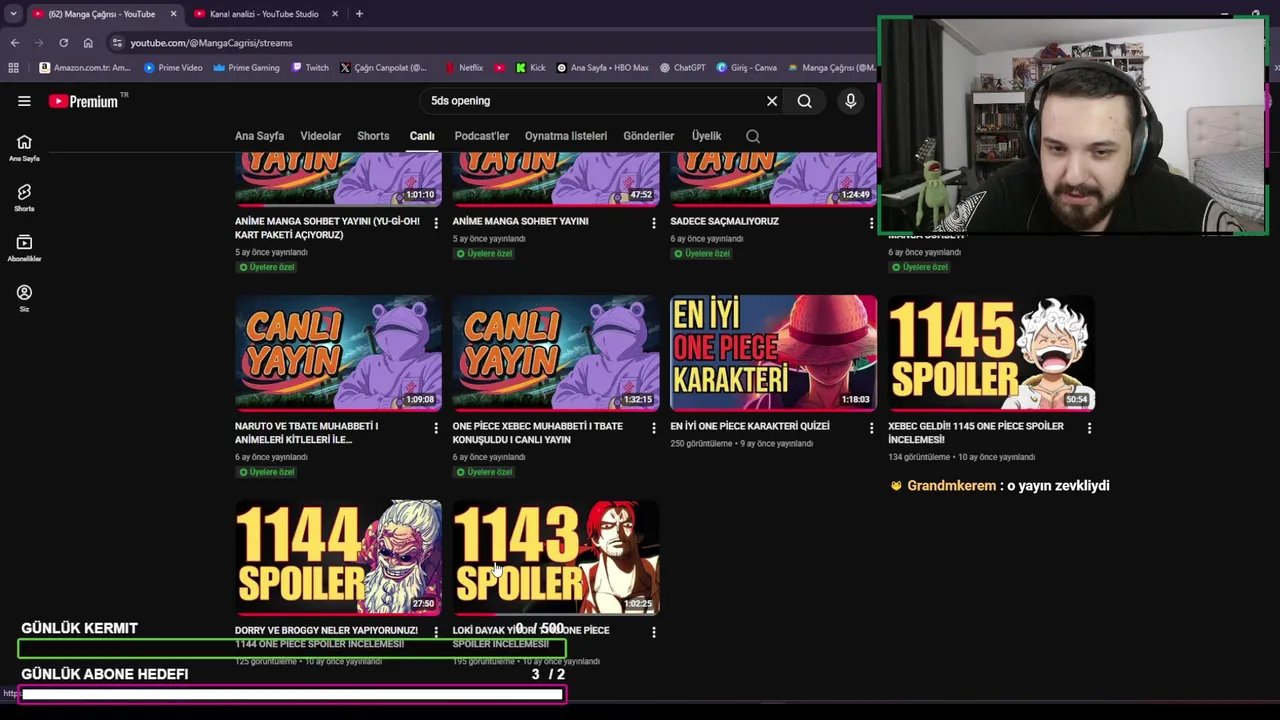1280x720 pixels.
Task: Open XEBEC GELDİ 1145 ONE PİECE title link
Action: point(976,432)
